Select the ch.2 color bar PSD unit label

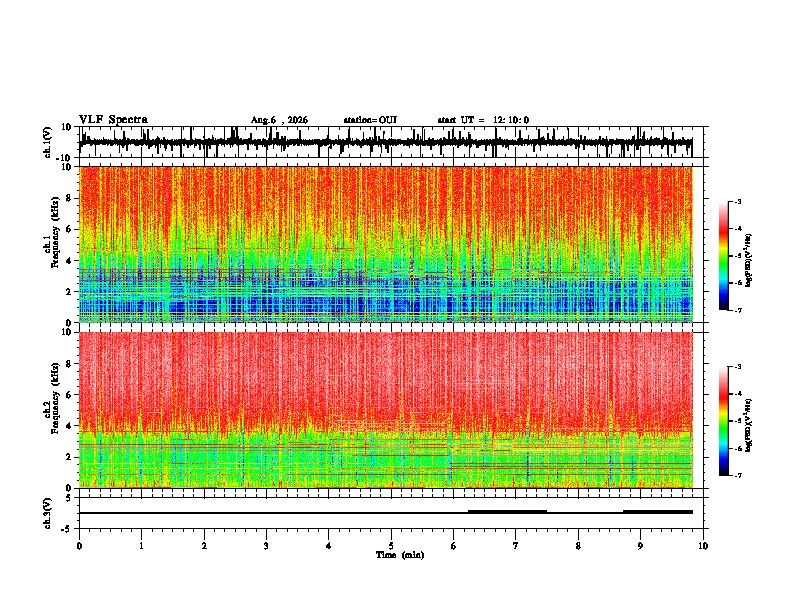click(x=749, y=425)
